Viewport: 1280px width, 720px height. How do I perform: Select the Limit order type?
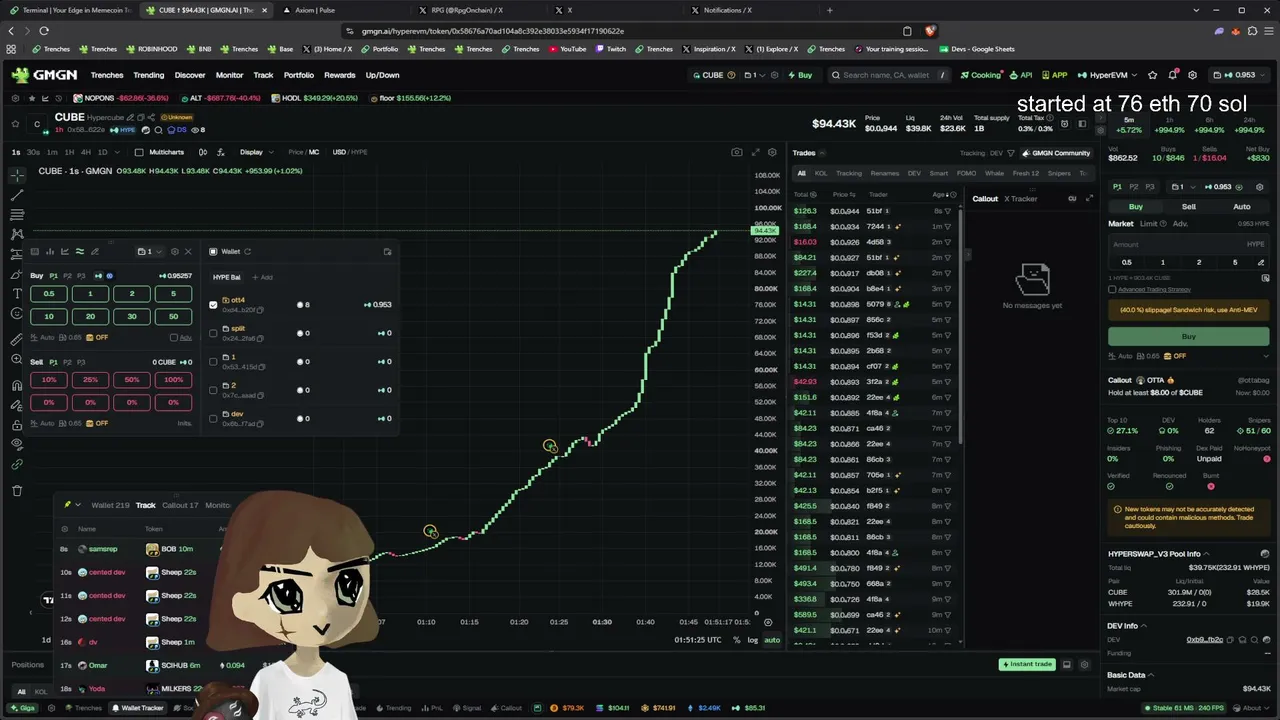[x=1148, y=224]
